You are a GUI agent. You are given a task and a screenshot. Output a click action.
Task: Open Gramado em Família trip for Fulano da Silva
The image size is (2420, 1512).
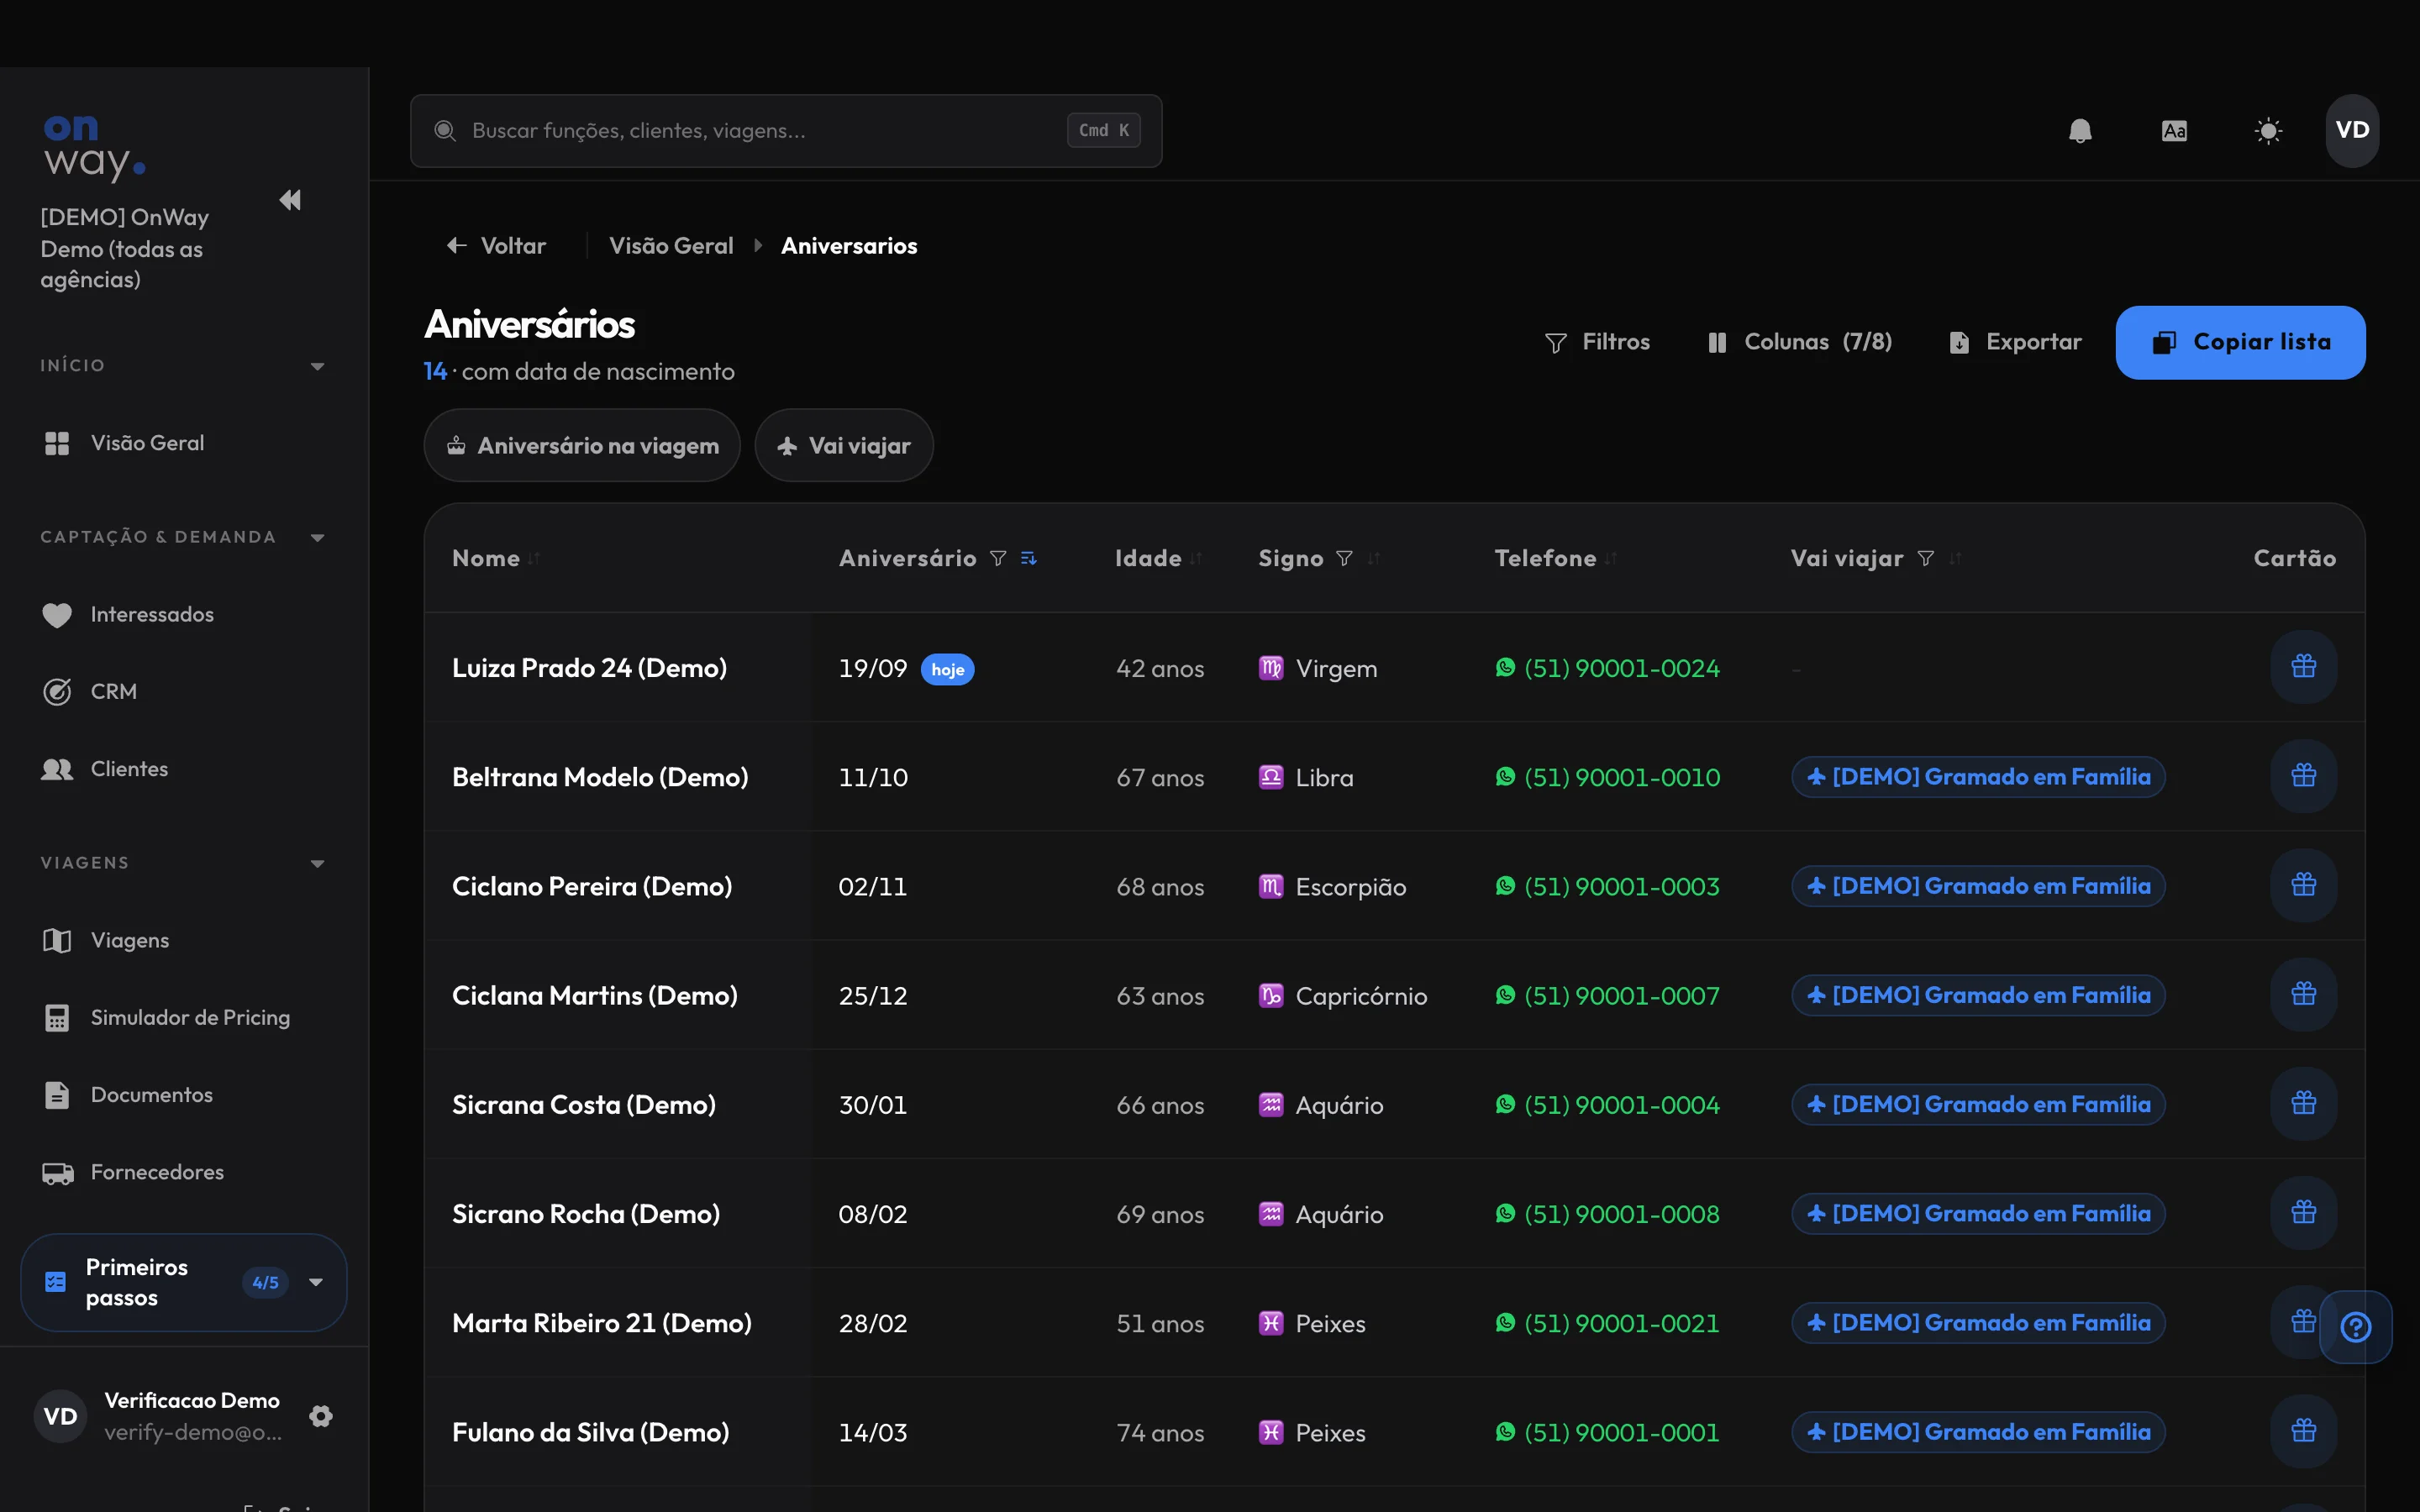(x=1978, y=1432)
